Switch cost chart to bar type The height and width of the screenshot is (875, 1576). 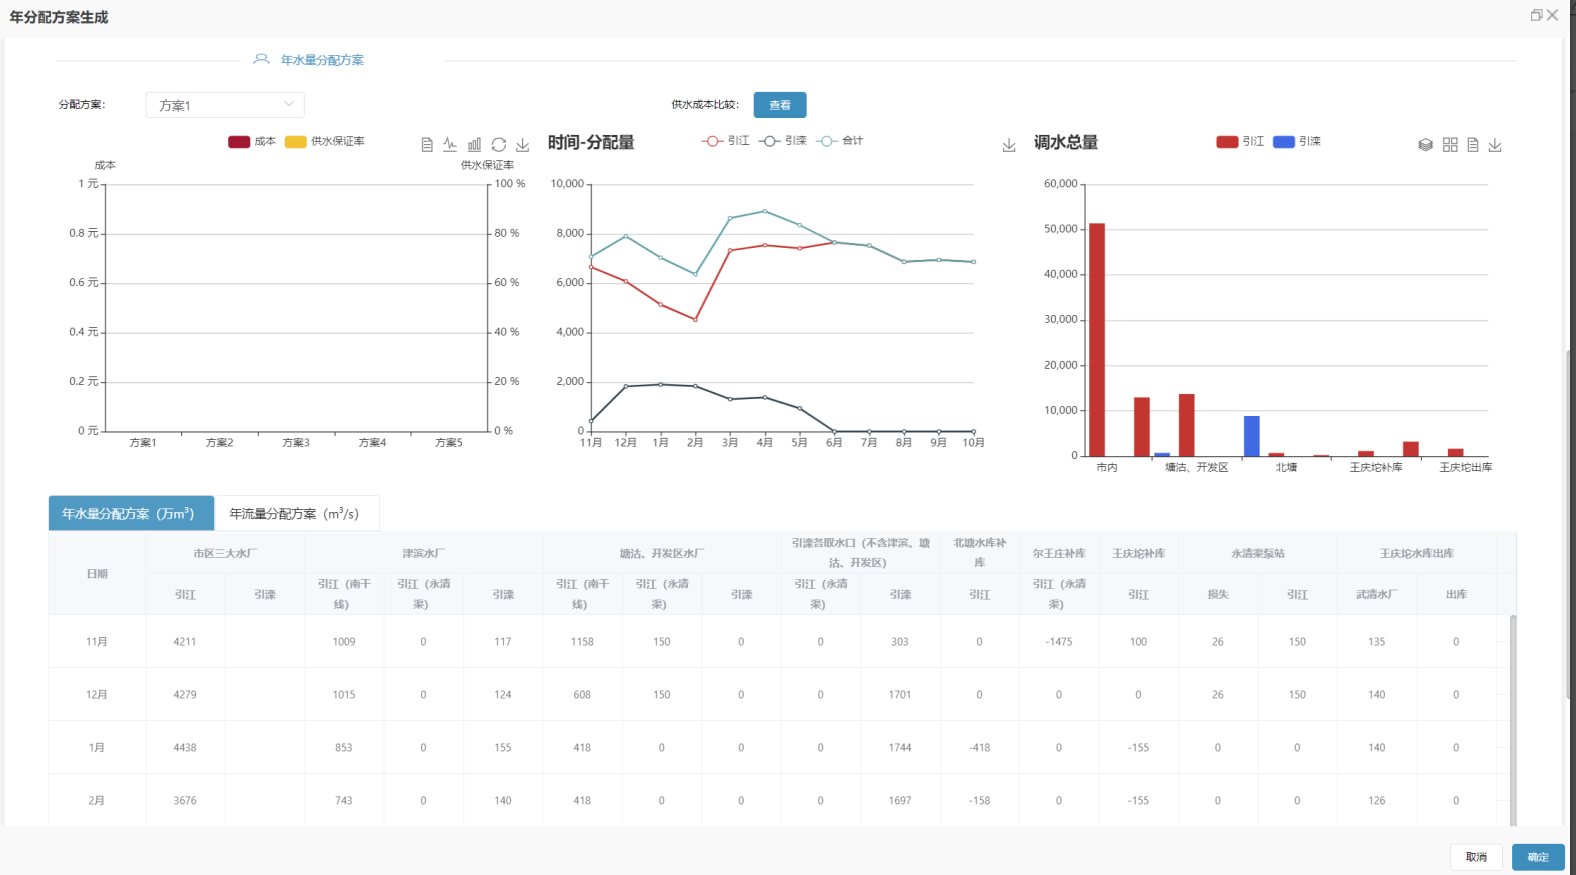[x=474, y=145]
